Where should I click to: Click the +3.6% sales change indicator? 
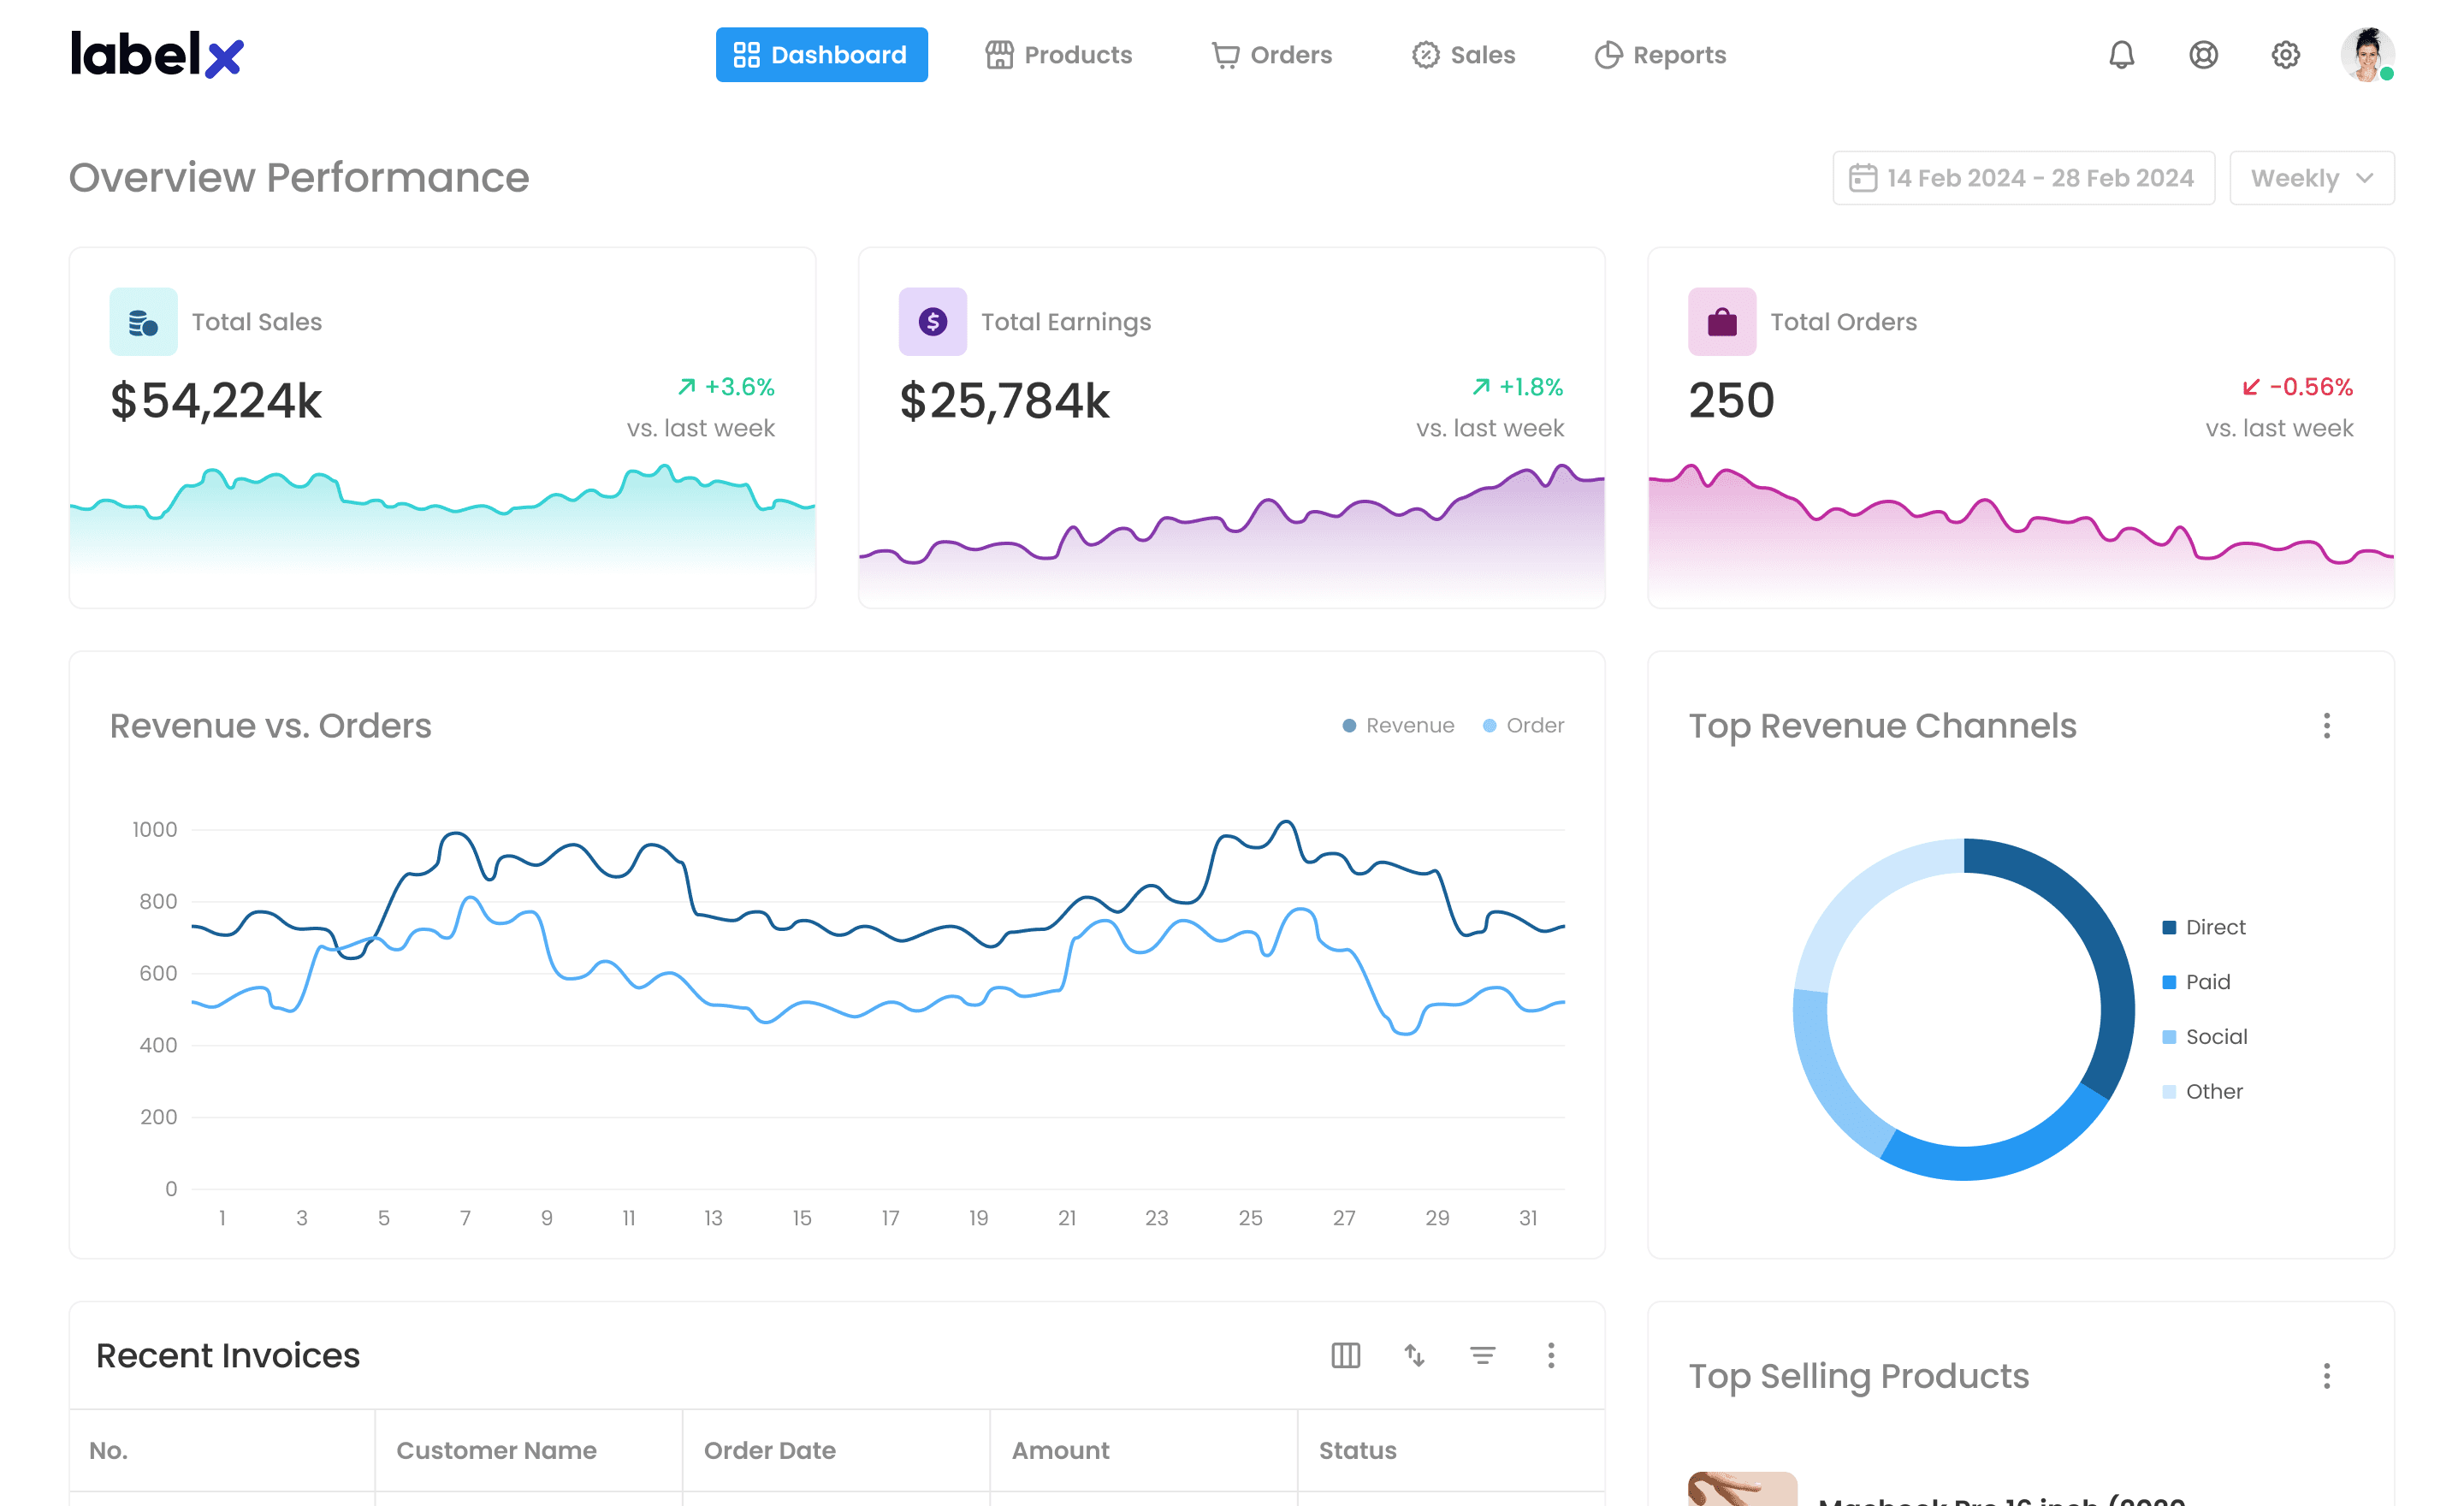tap(726, 387)
